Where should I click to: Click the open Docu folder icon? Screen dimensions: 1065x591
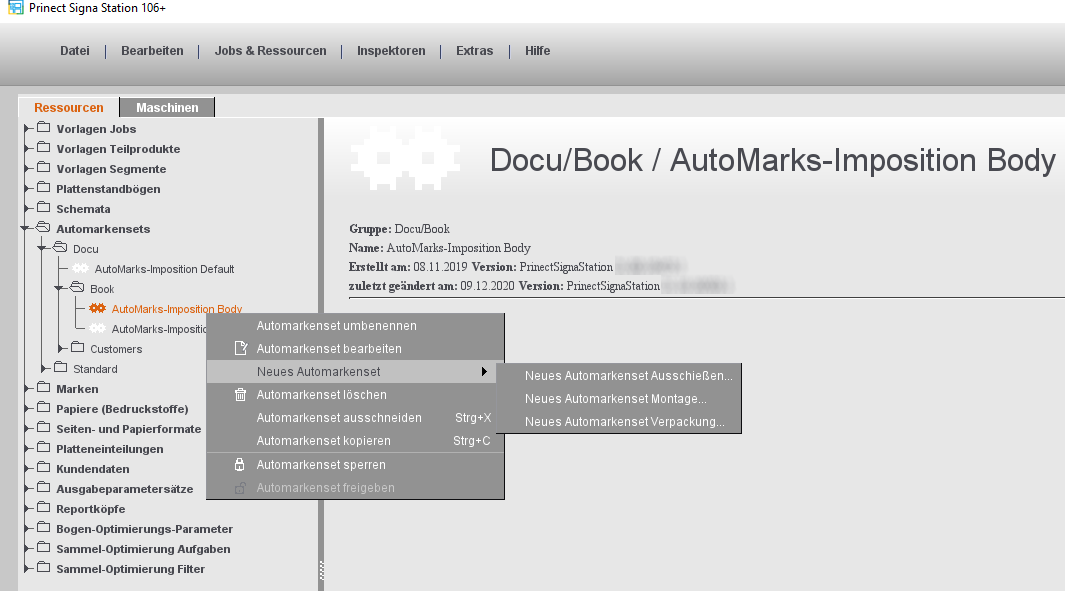[60, 247]
